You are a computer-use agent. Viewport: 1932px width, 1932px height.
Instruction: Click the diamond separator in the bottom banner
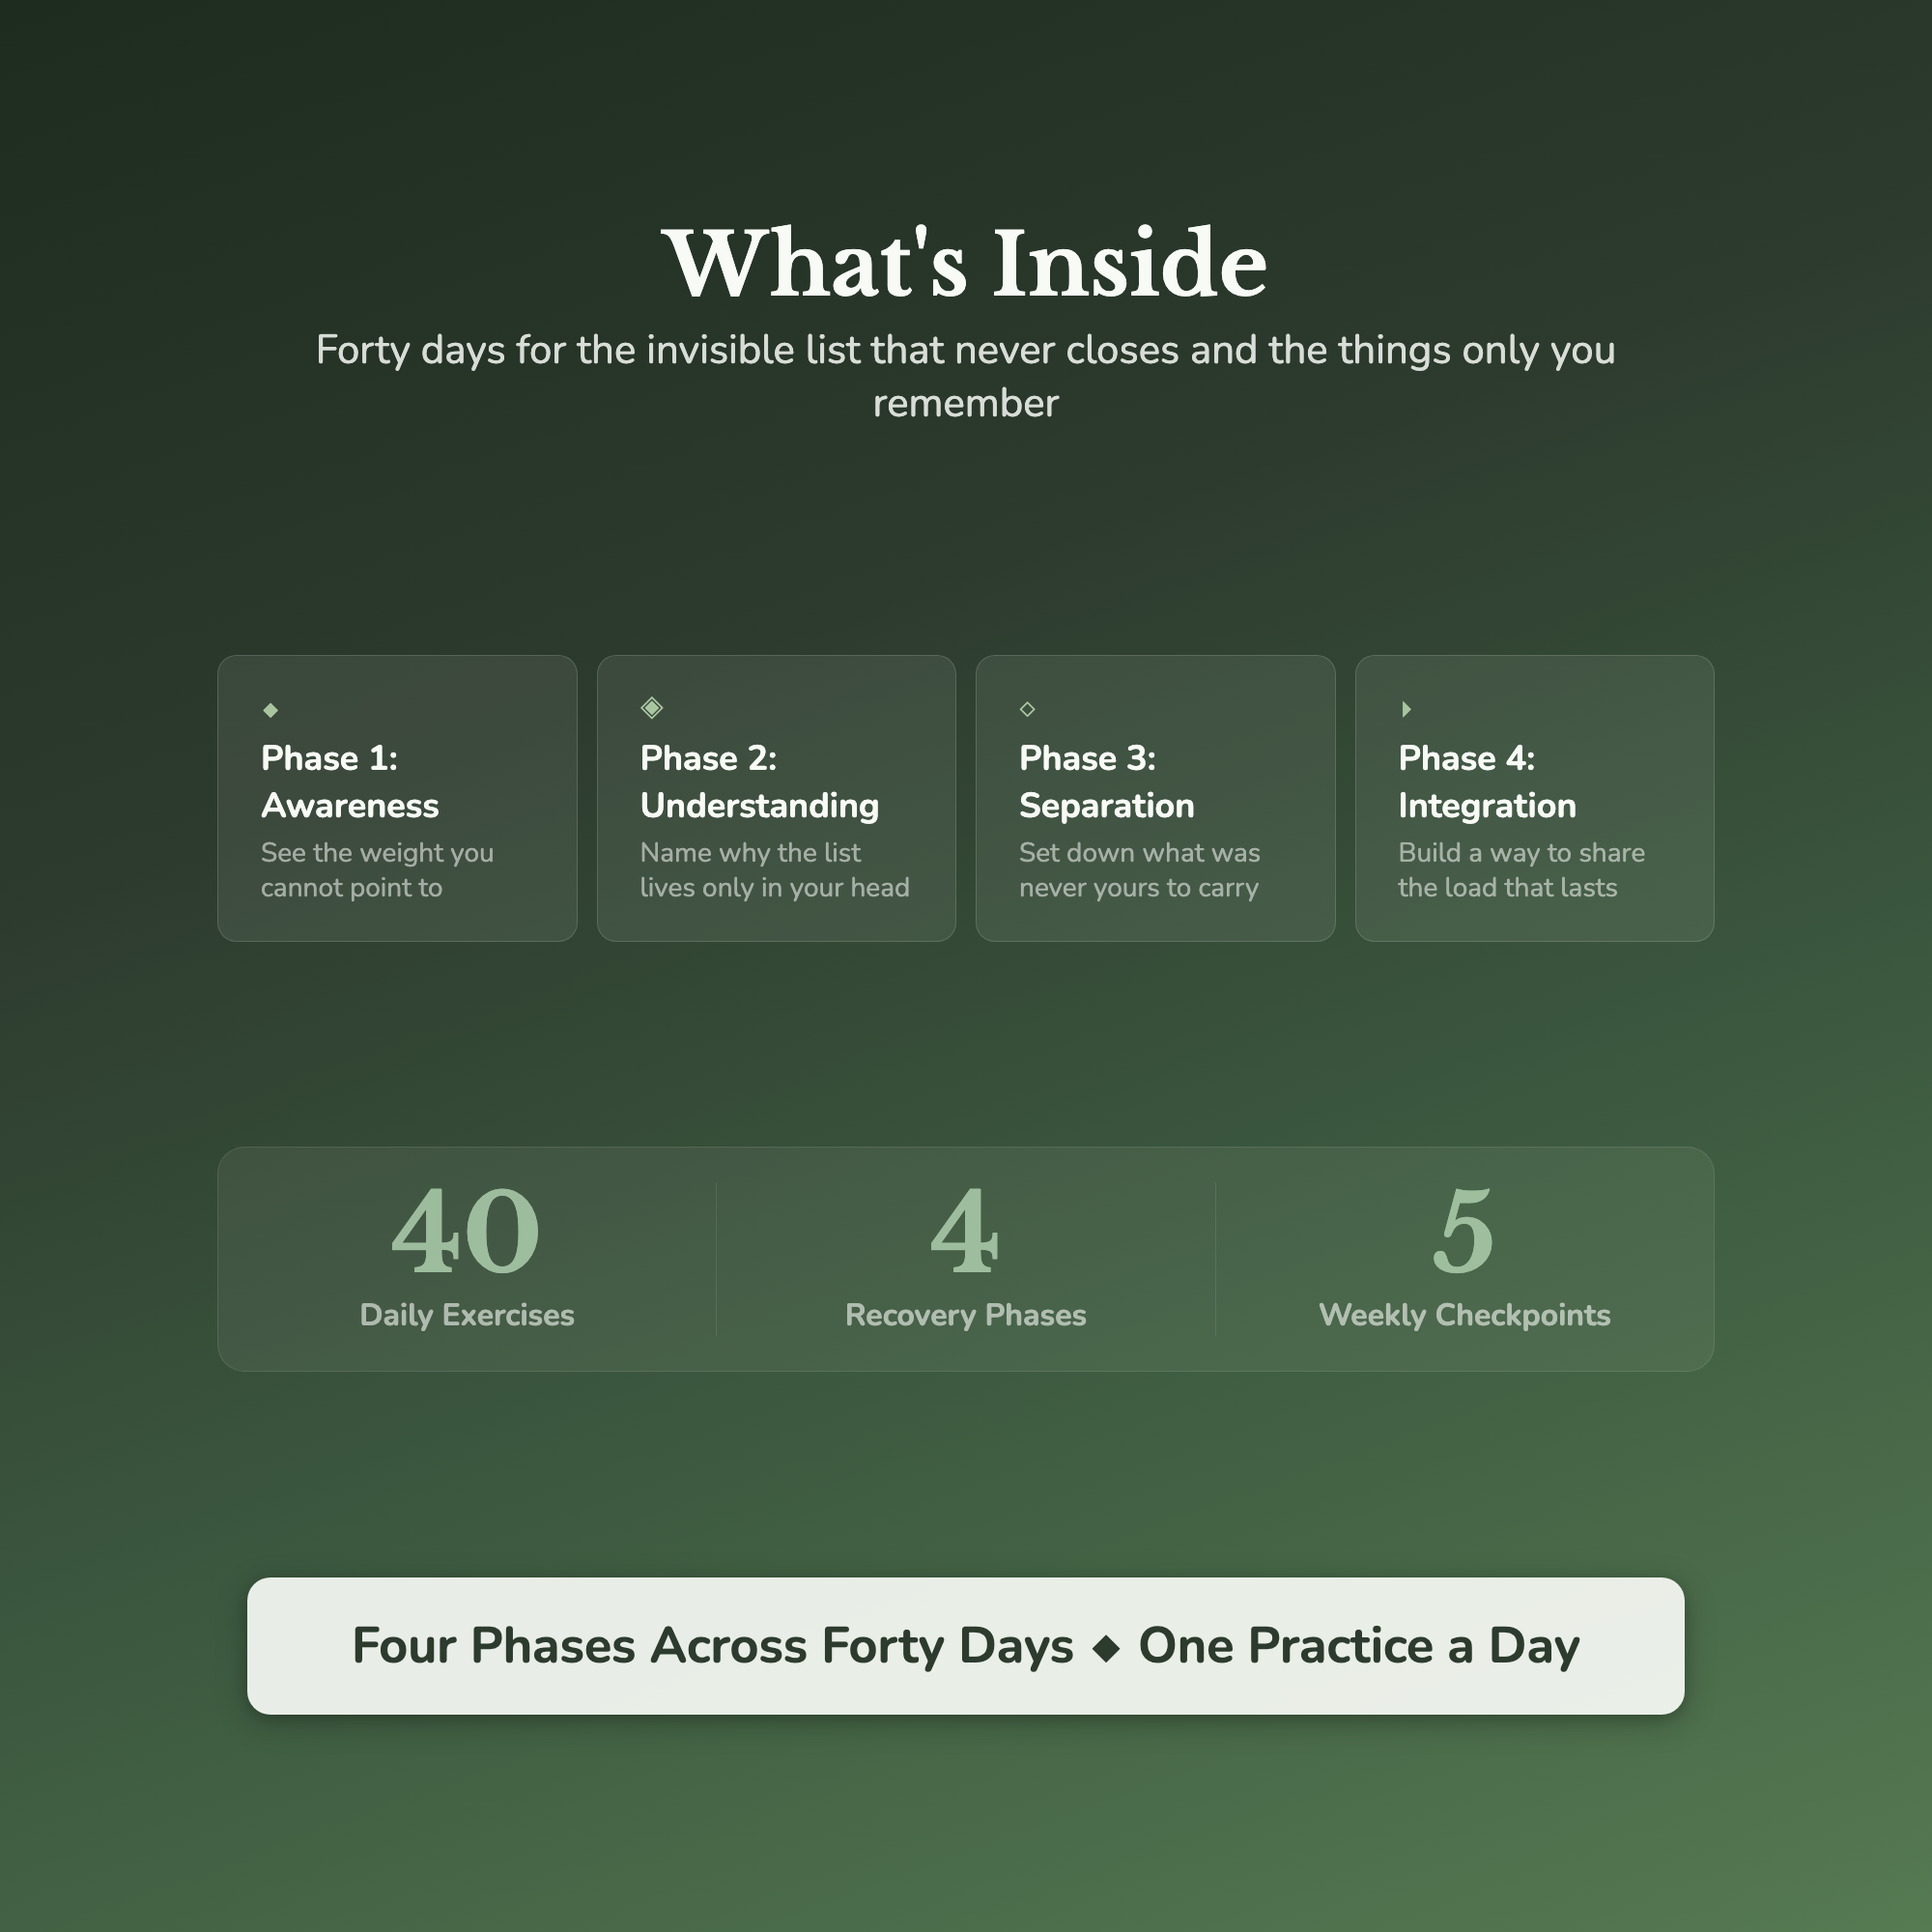click(1106, 1648)
